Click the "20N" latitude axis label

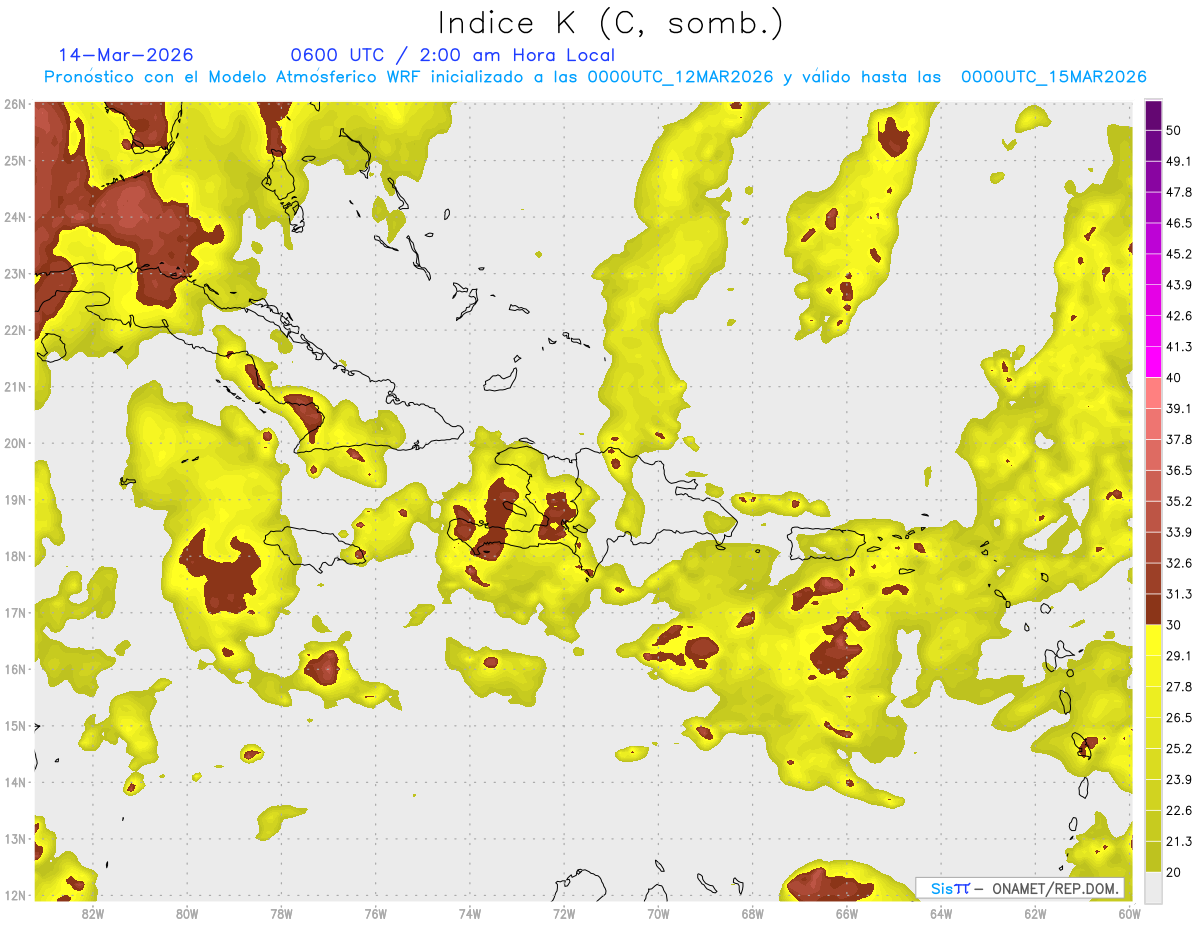15,443
